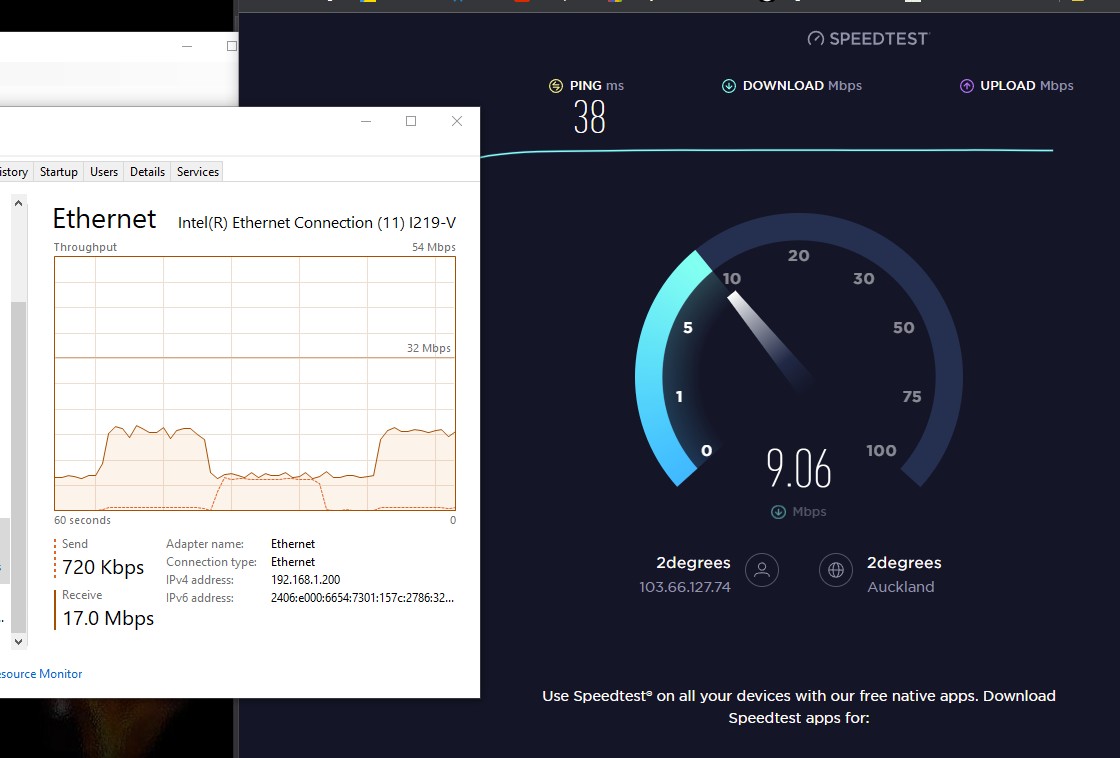Open the Users tab
This screenshot has height=758, width=1120.
click(104, 172)
